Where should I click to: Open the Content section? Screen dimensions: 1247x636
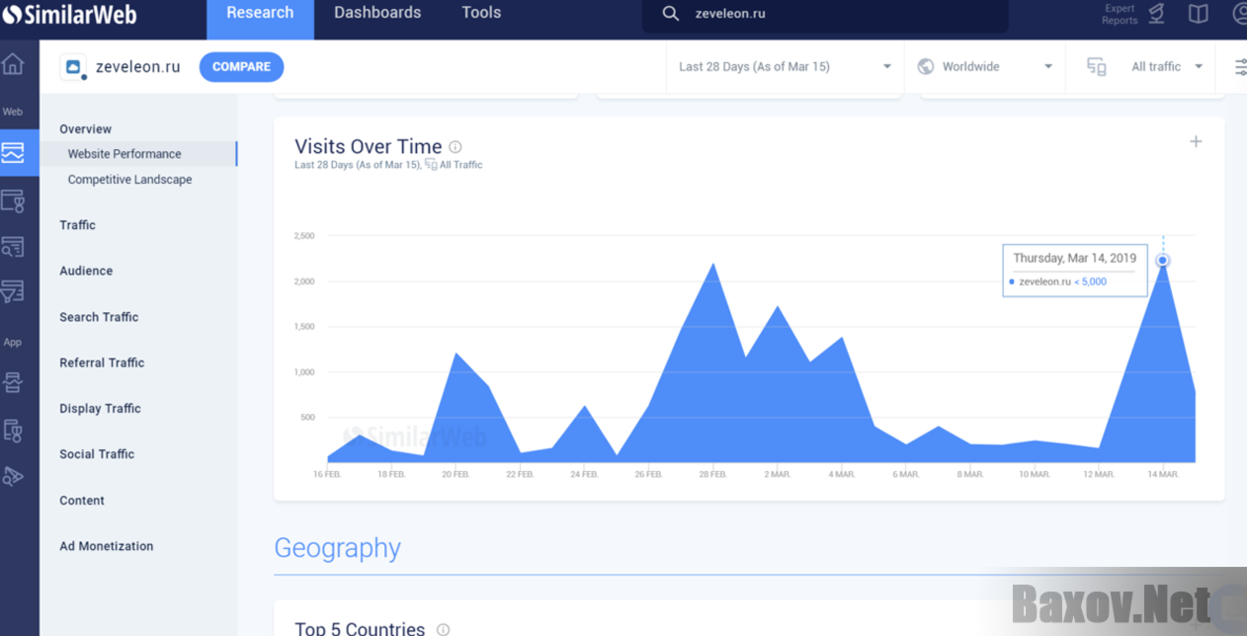pyautogui.click(x=82, y=501)
